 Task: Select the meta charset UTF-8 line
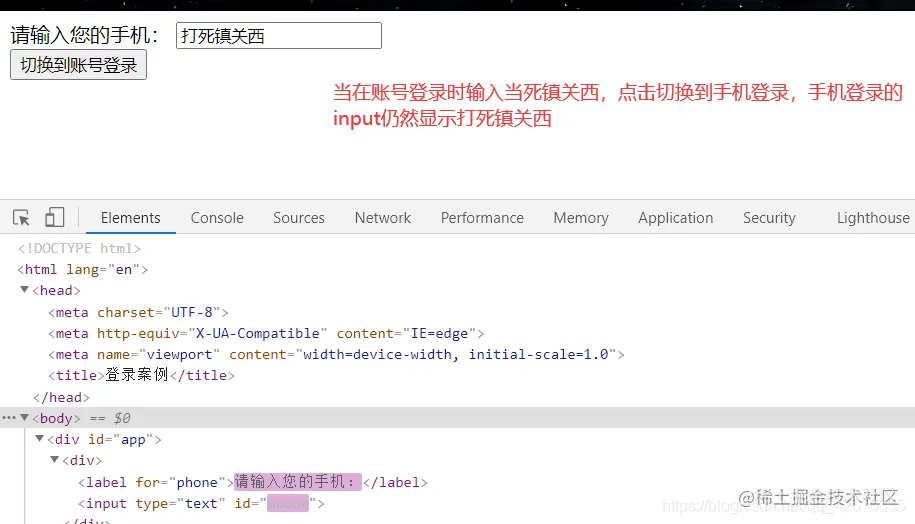pyautogui.click(x=138, y=313)
